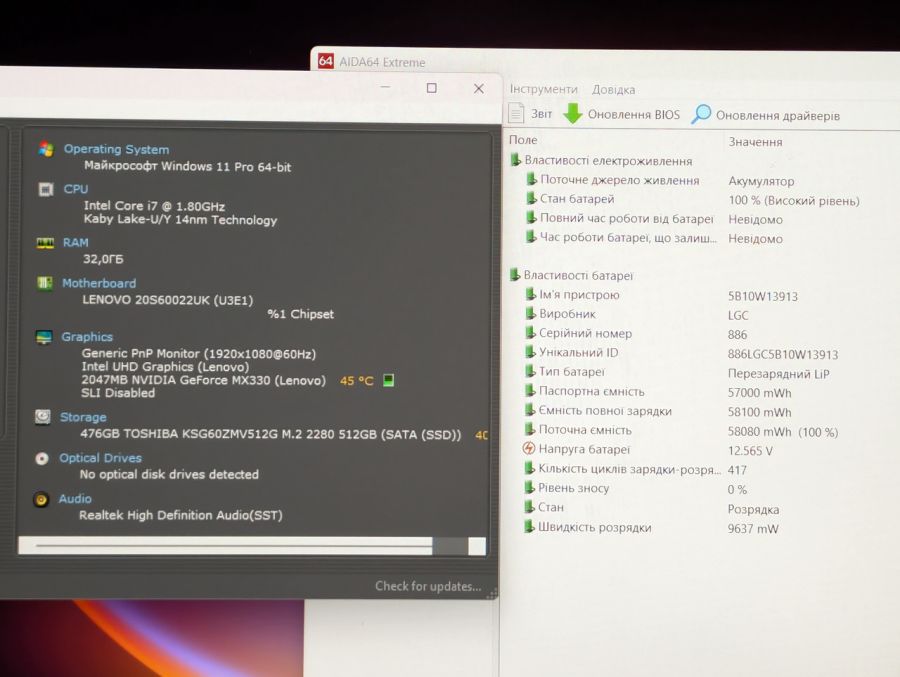This screenshot has width=900, height=677.
Task: Click the Graphics monitor icon
Action: [x=44, y=337]
